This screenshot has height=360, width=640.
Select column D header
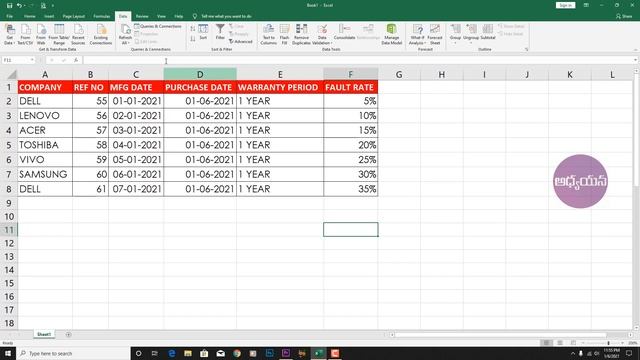click(200, 74)
